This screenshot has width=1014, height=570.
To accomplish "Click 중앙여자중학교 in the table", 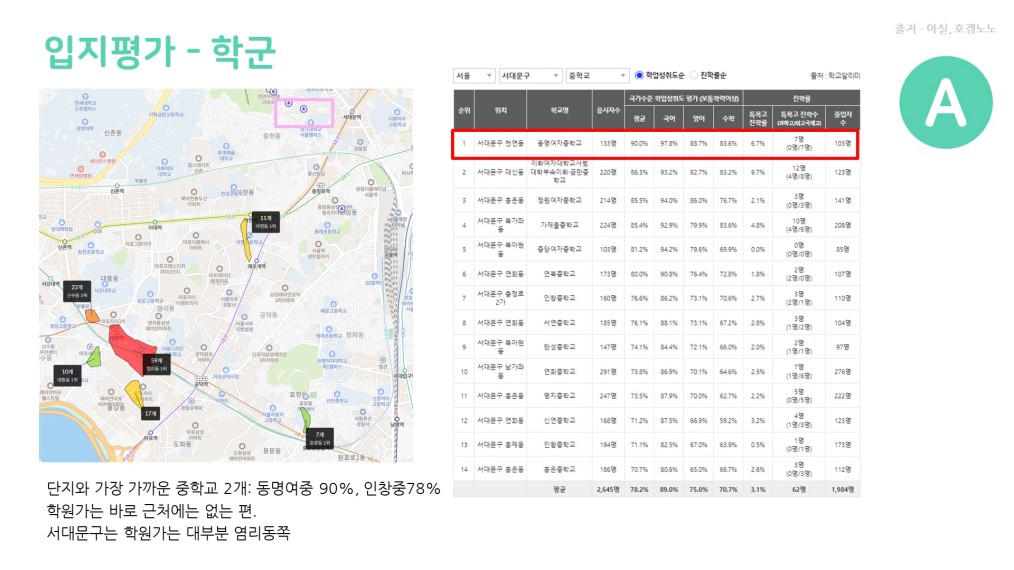I will (x=559, y=249).
